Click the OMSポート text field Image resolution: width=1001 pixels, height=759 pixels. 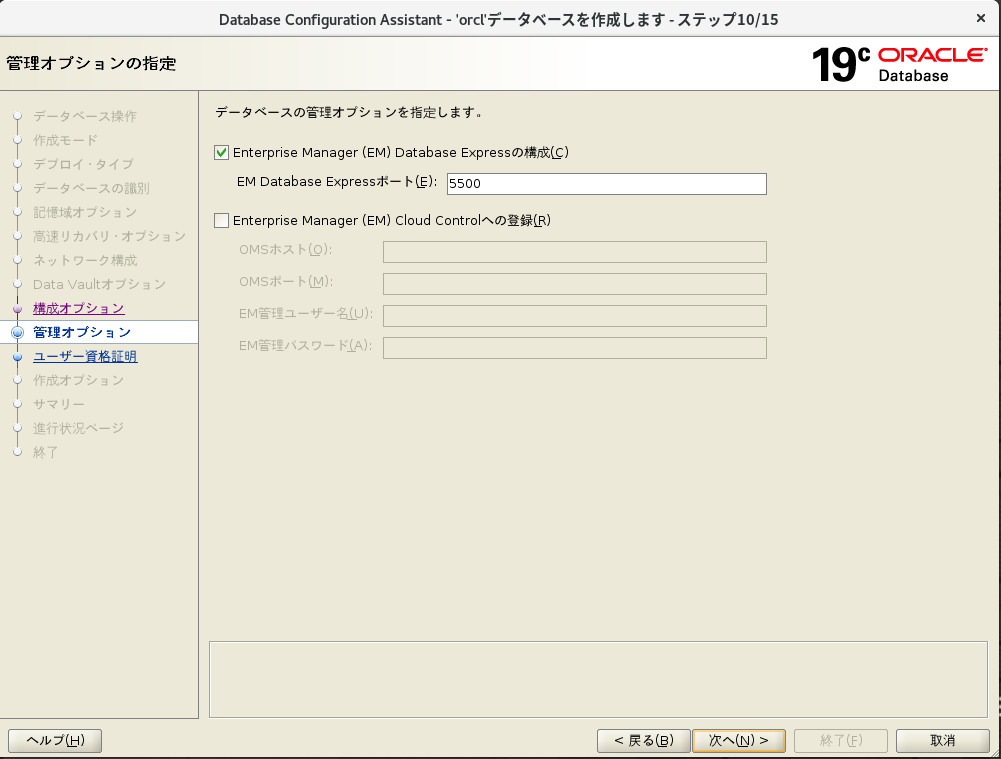pos(574,284)
